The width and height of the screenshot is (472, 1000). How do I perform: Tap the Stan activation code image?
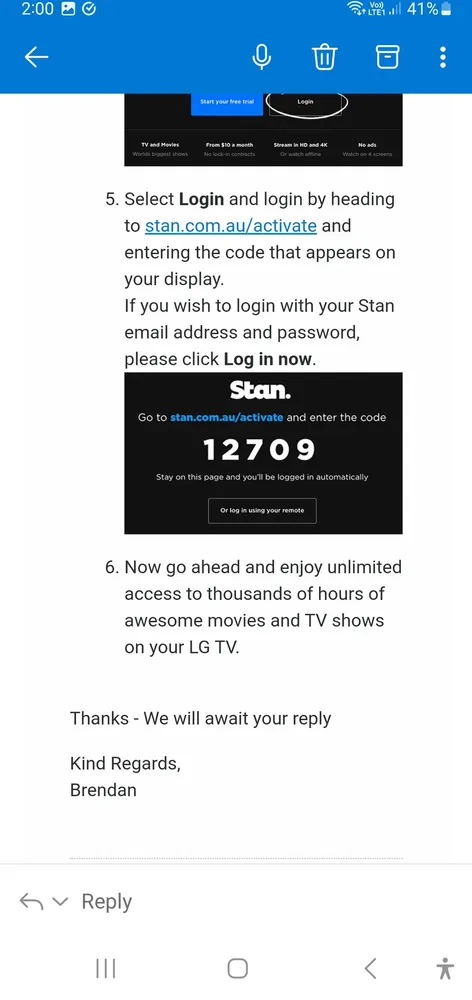[x=263, y=453]
